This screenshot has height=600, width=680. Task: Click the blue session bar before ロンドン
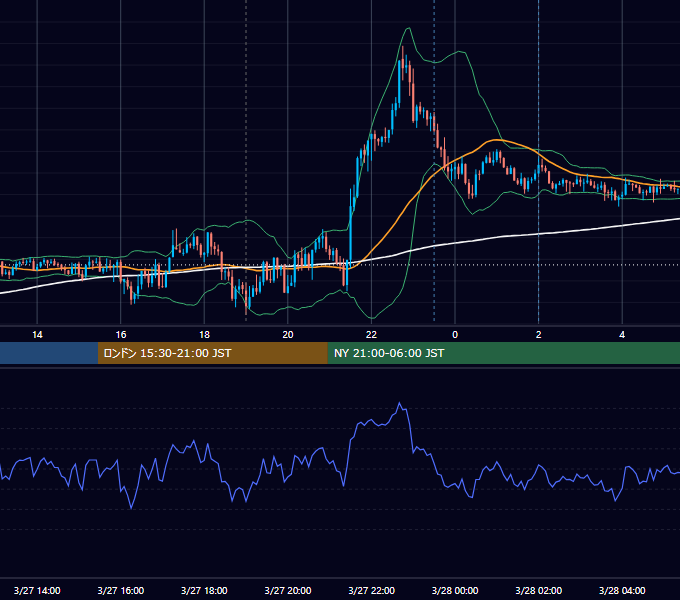tap(49, 353)
